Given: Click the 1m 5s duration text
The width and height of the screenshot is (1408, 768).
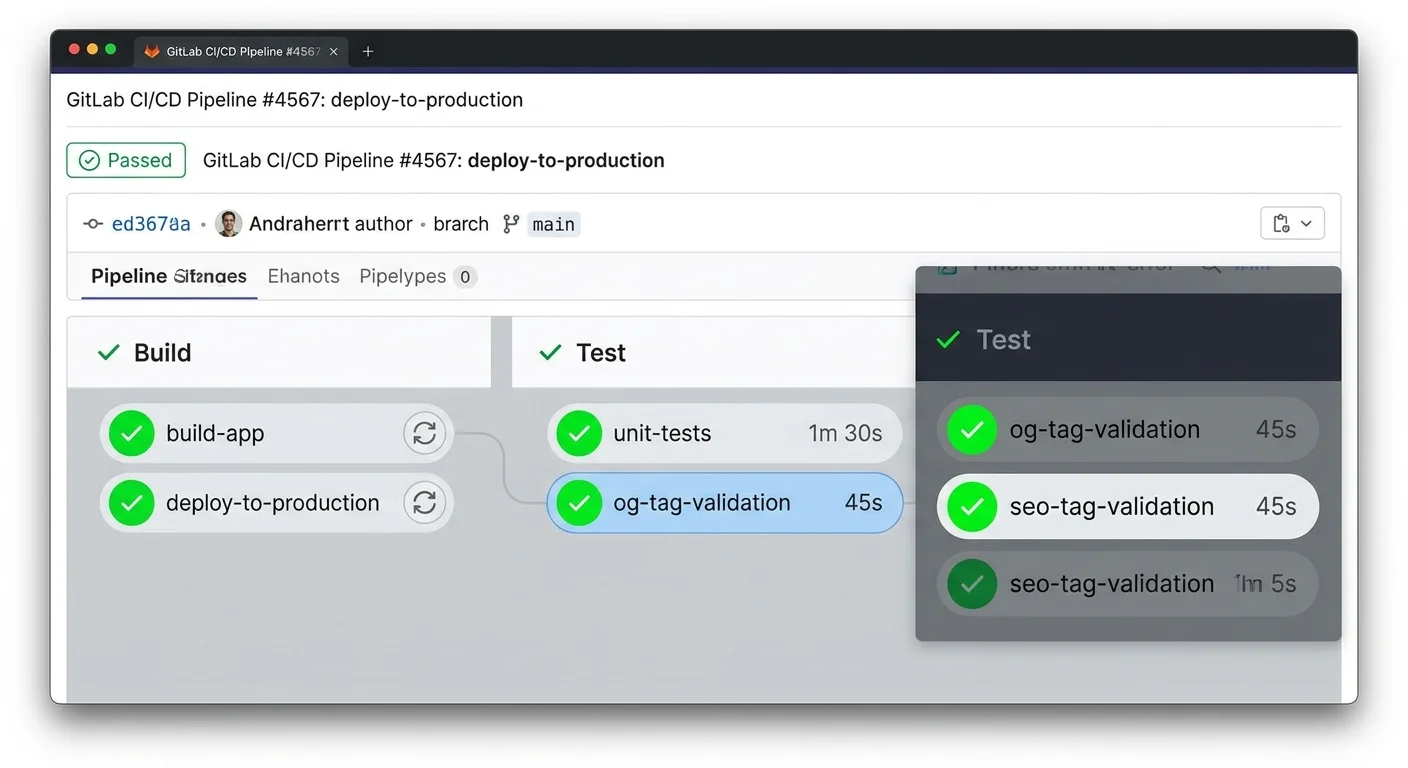Looking at the screenshot, I should [x=1265, y=584].
